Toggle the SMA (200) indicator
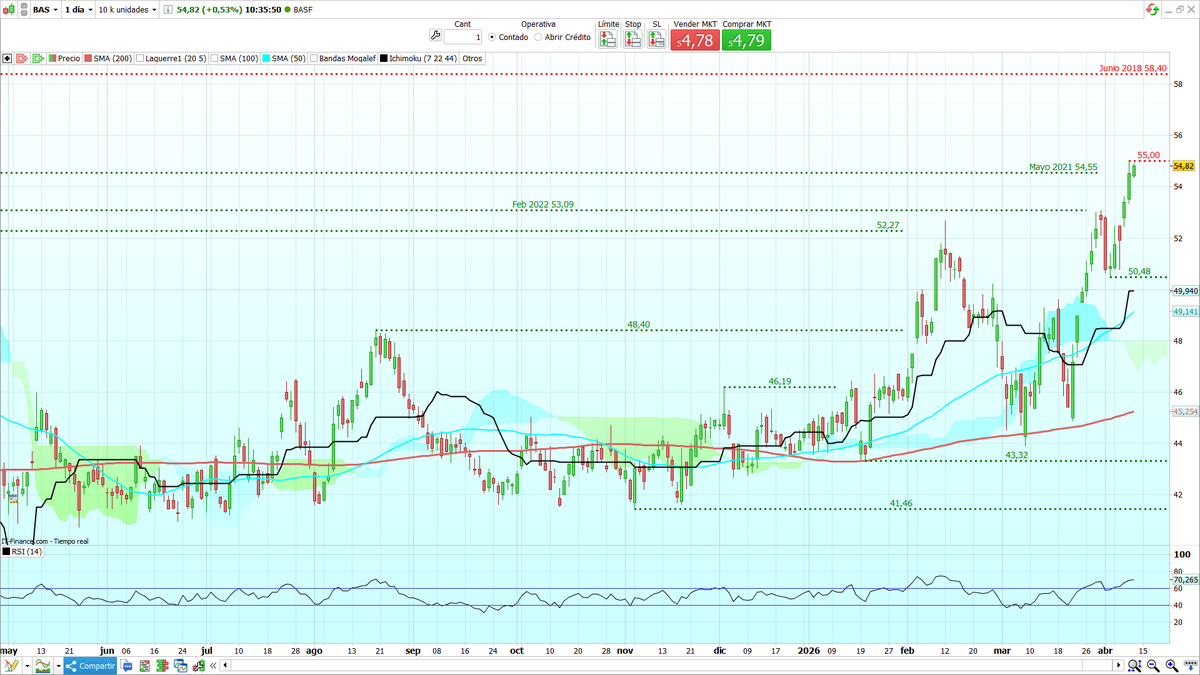 coord(109,58)
